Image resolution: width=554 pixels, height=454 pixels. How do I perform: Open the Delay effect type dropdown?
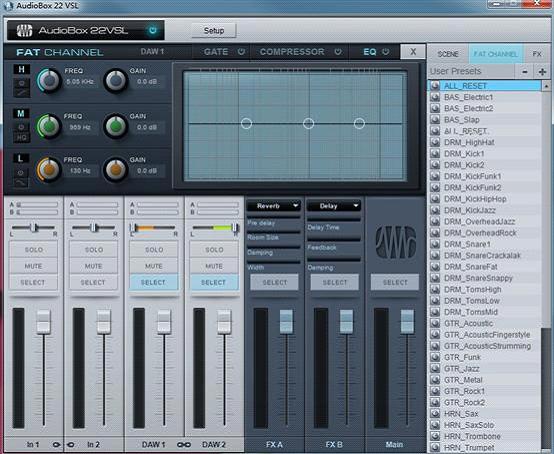pyautogui.click(x=334, y=206)
